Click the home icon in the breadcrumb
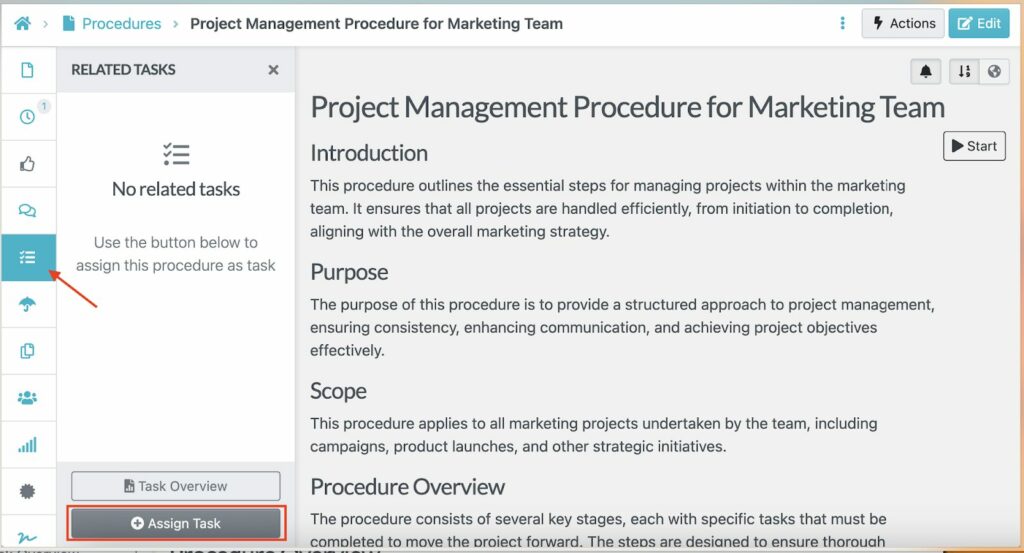The height and width of the screenshot is (553, 1024). 22,23
